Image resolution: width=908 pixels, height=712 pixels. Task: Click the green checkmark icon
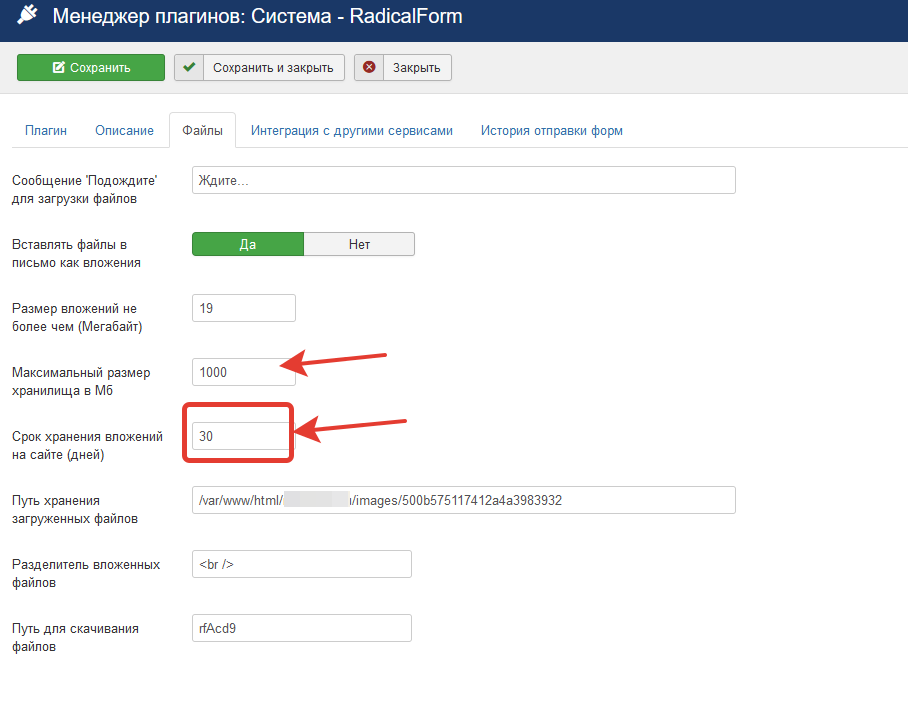point(188,68)
